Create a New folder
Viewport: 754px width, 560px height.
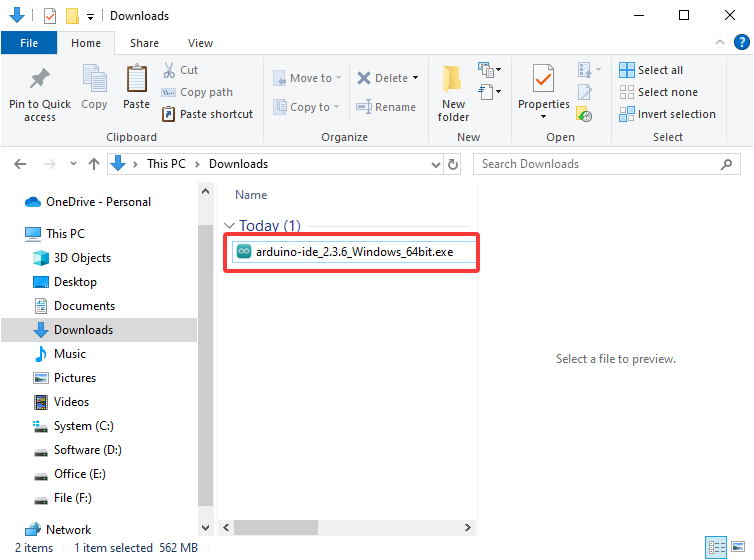coord(453,92)
